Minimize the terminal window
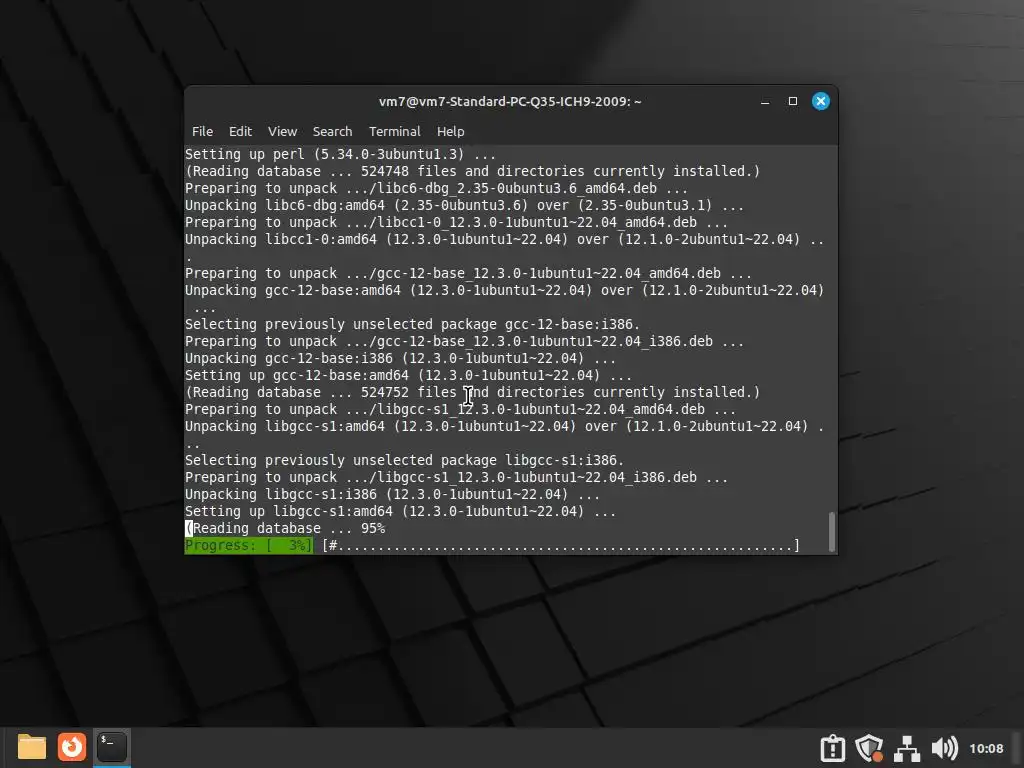1024x768 pixels. coord(765,101)
